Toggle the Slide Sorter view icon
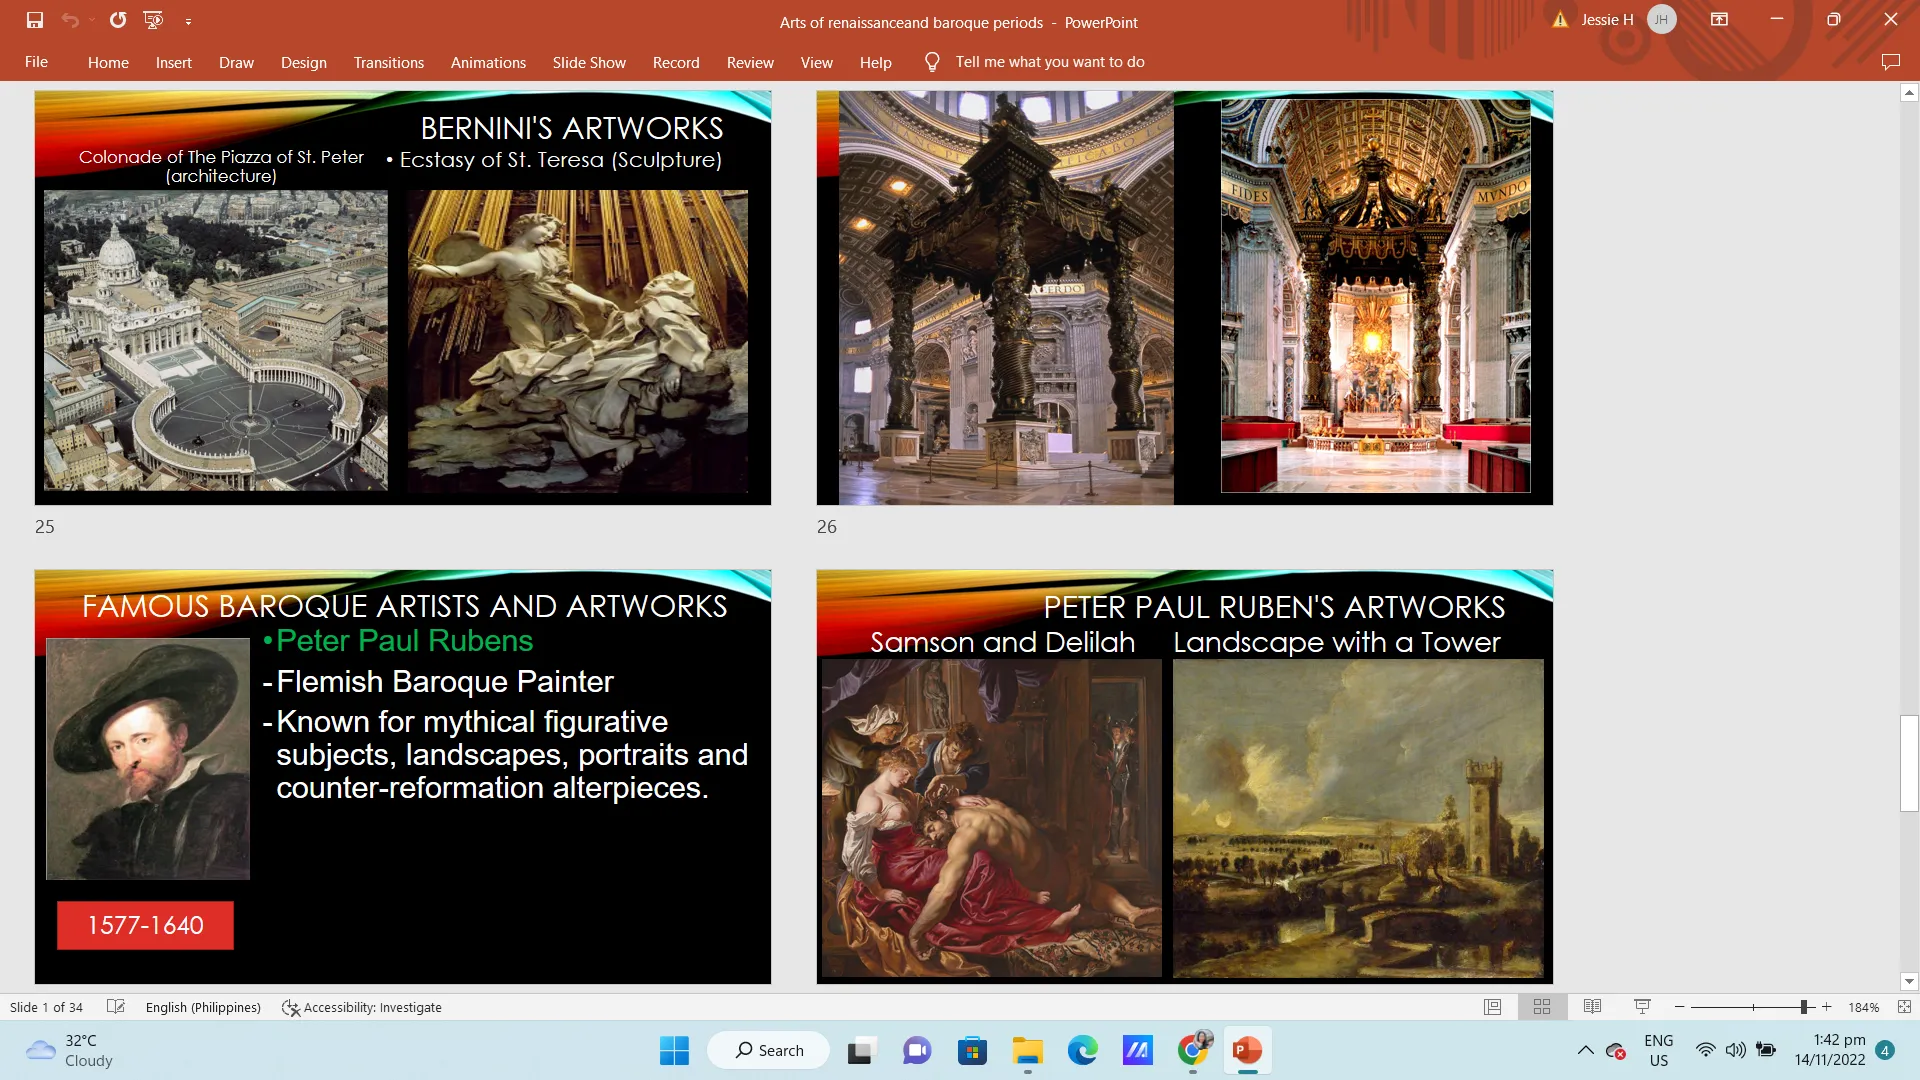The image size is (1920, 1080). [x=1542, y=1007]
